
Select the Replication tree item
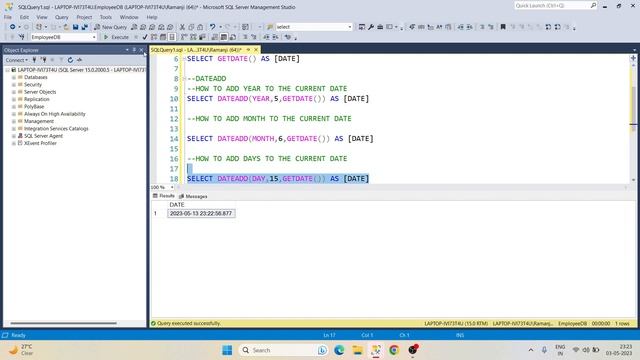point(36,99)
